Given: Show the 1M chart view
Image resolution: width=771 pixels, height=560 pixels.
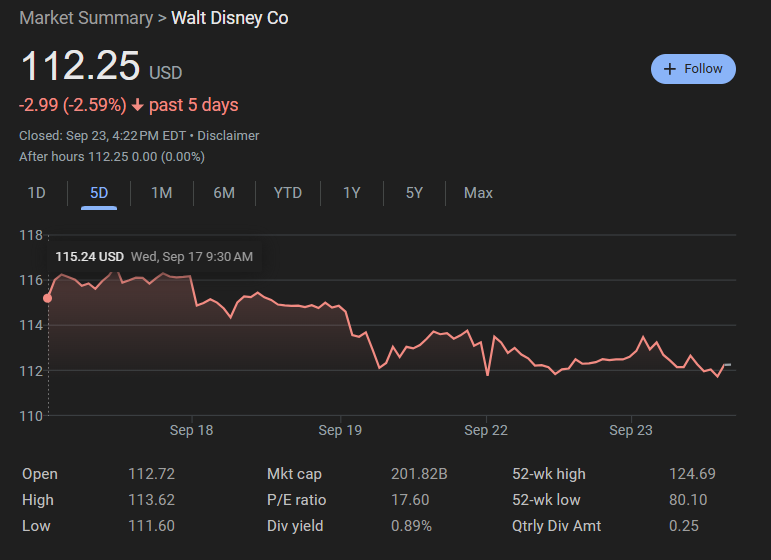Looking at the screenshot, I should (161, 193).
